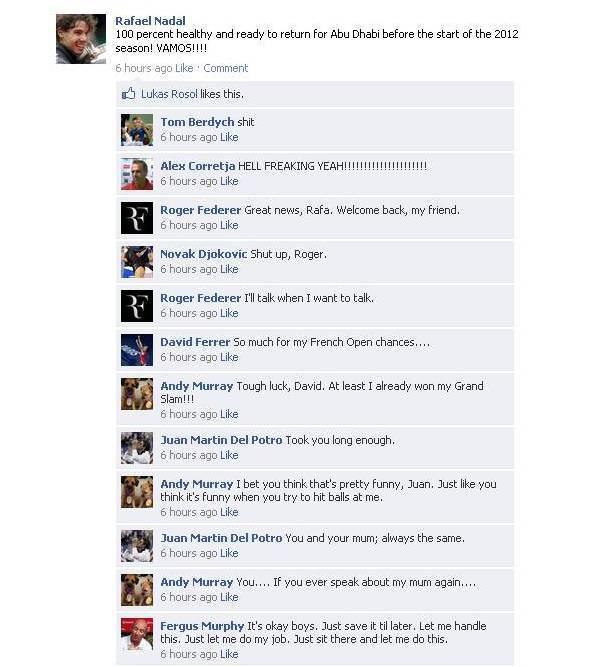Click the thumbs-up icon beside Lukas Rosol

[128, 94]
